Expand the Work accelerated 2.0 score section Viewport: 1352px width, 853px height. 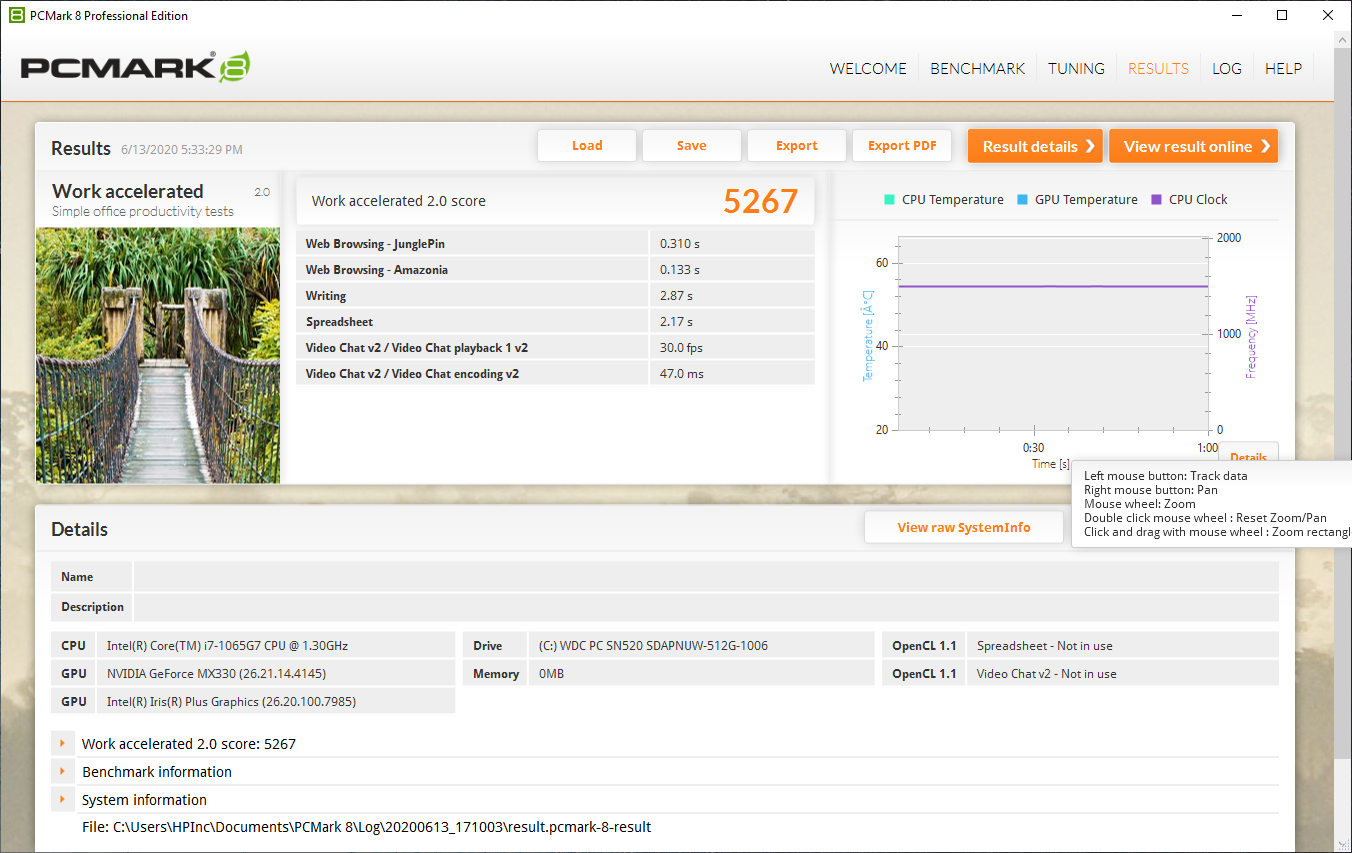coord(62,744)
